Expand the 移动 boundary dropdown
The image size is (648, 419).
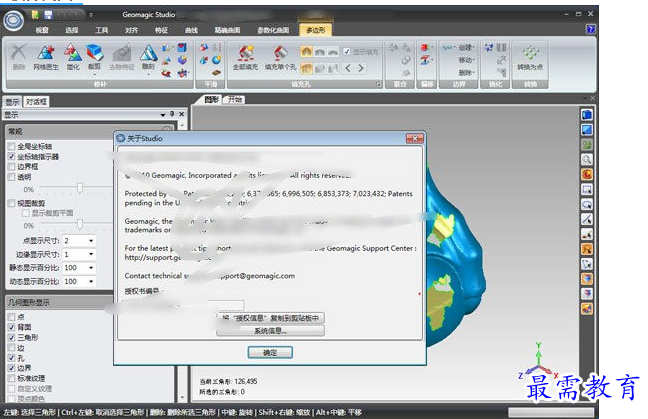[x=466, y=60]
